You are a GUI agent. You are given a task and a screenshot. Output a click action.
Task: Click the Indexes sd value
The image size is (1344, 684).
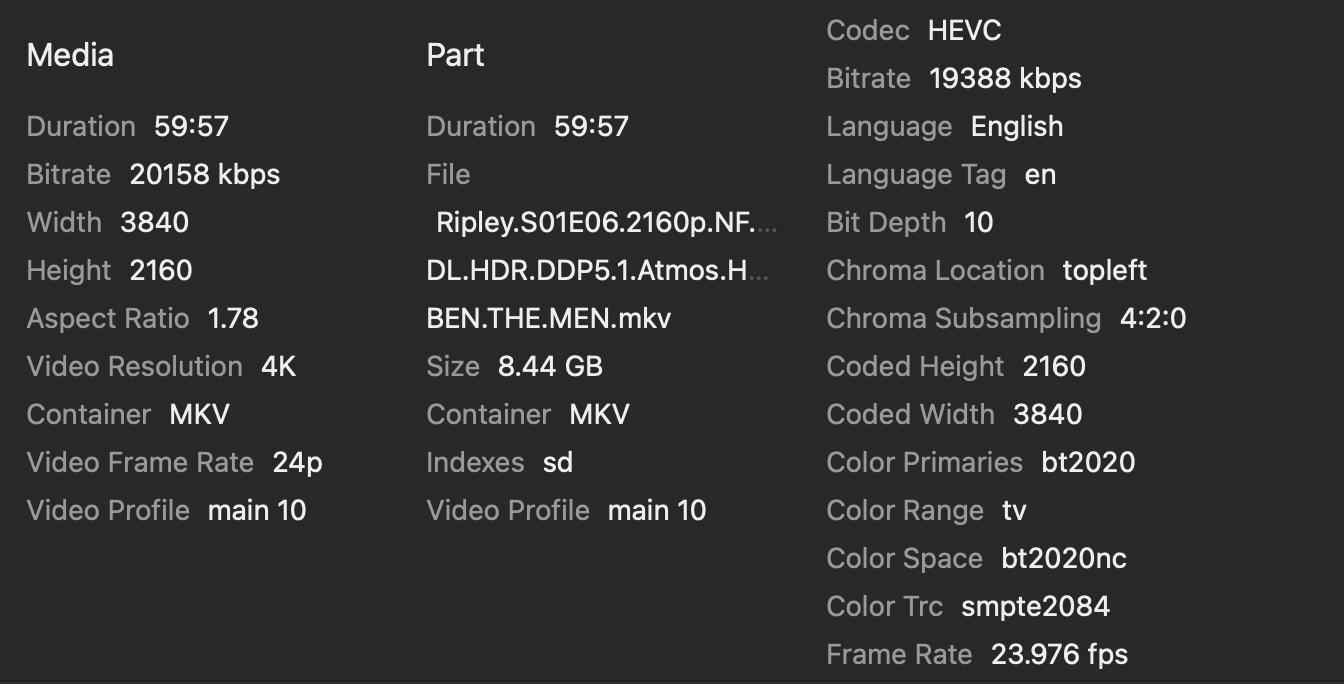pyautogui.click(x=557, y=462)
